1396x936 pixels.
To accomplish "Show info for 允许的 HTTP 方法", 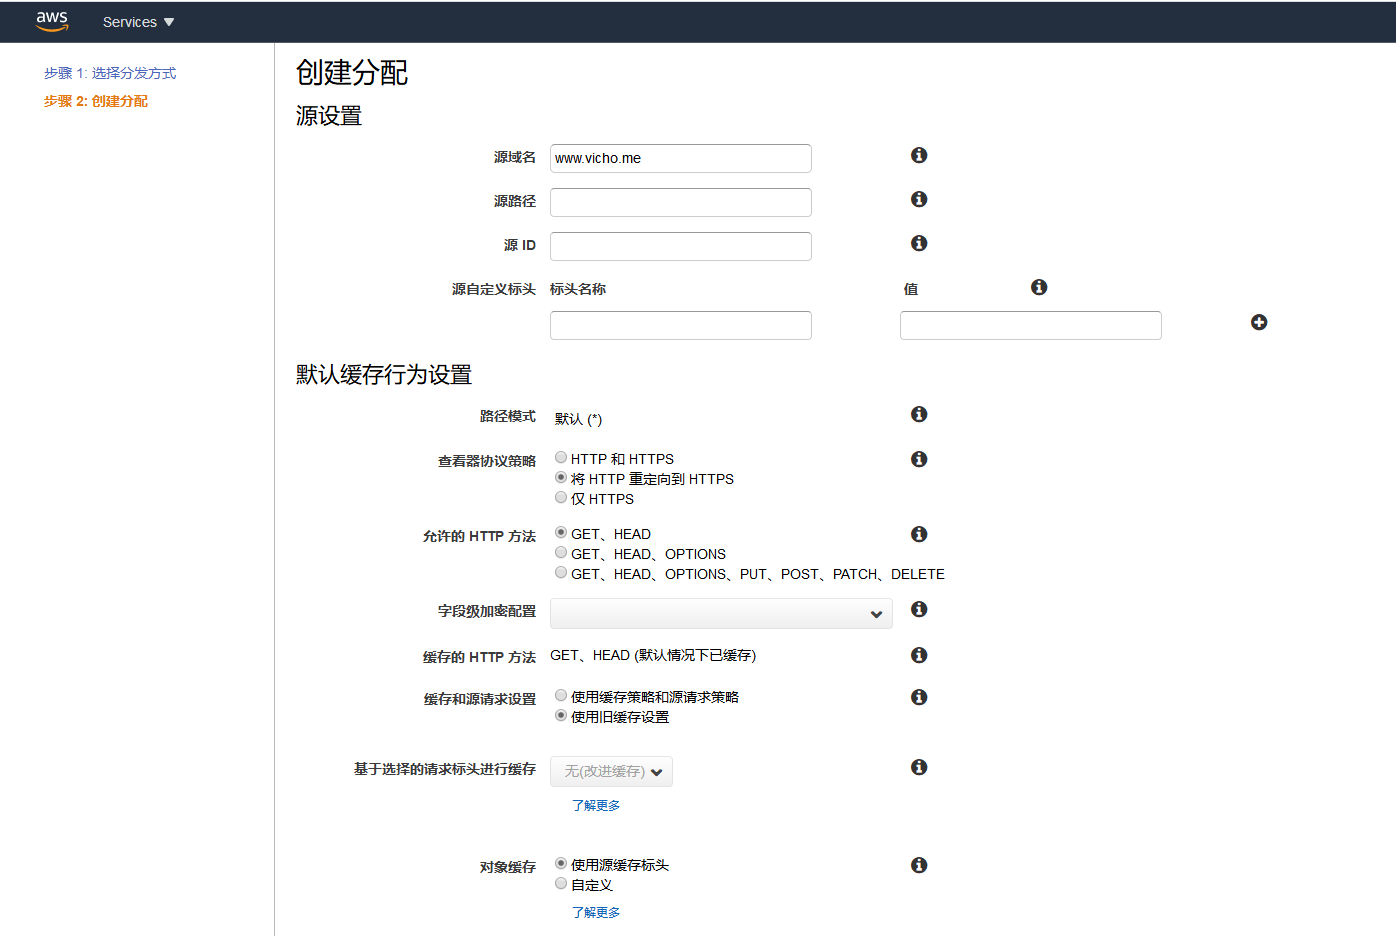I will 919,534.
